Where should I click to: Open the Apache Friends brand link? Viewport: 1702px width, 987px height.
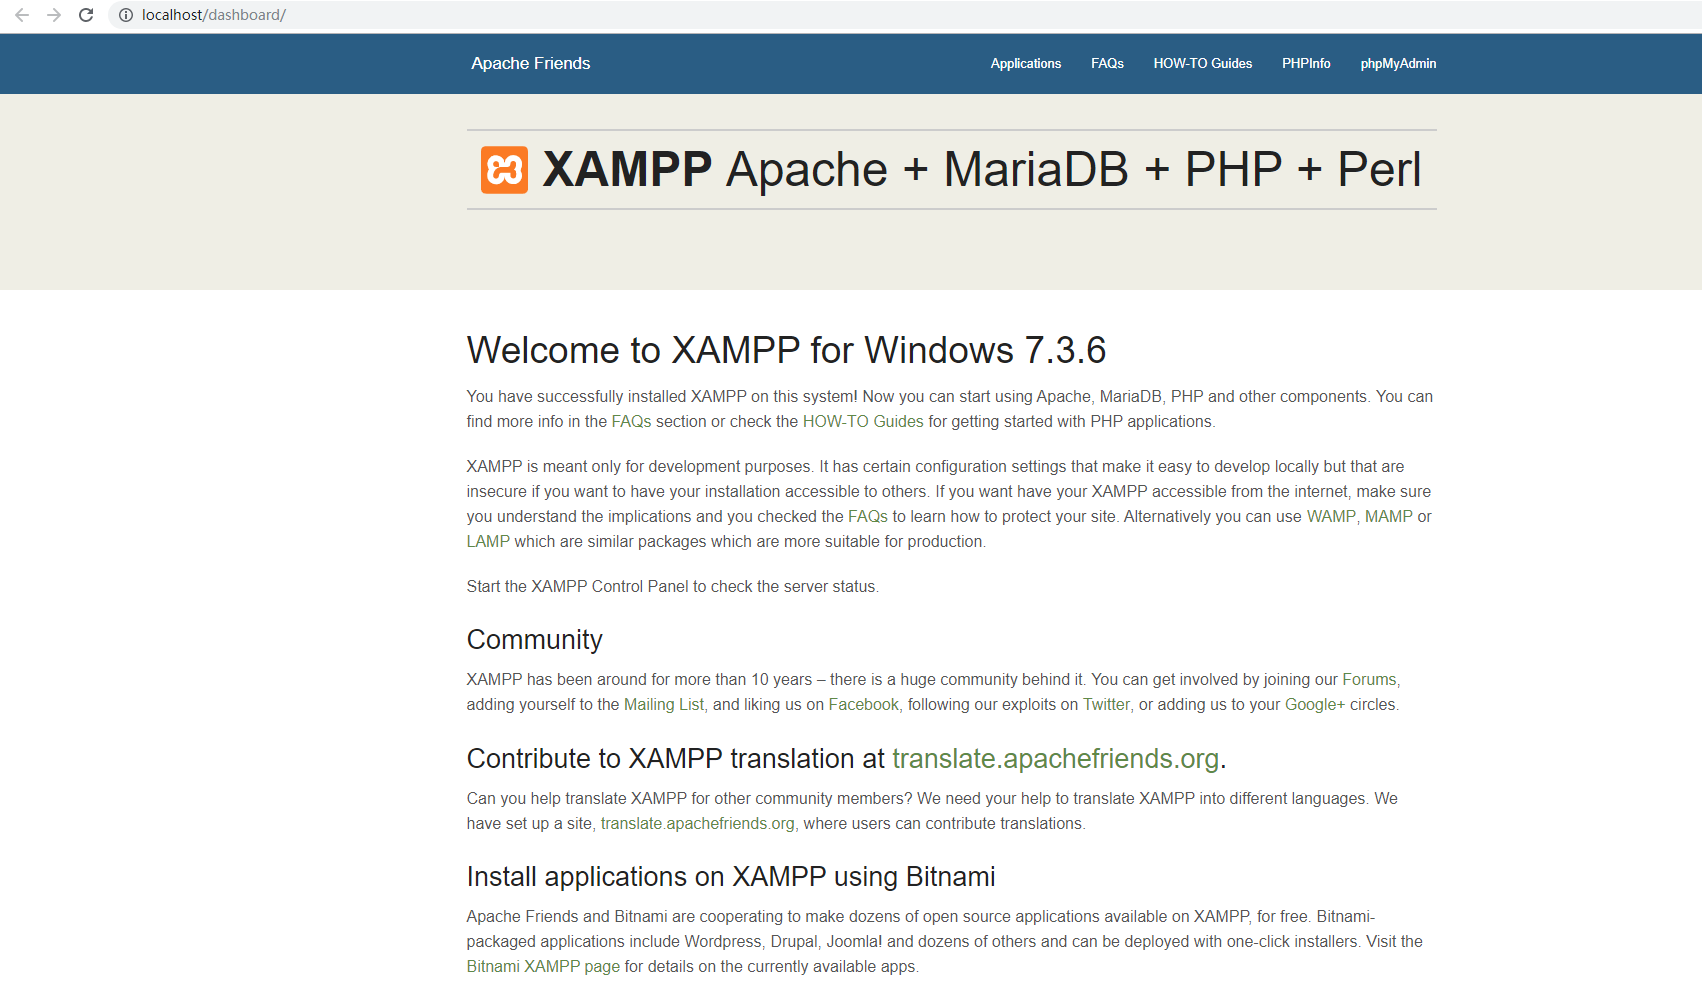pyautogui.click(x=530, y=63)
